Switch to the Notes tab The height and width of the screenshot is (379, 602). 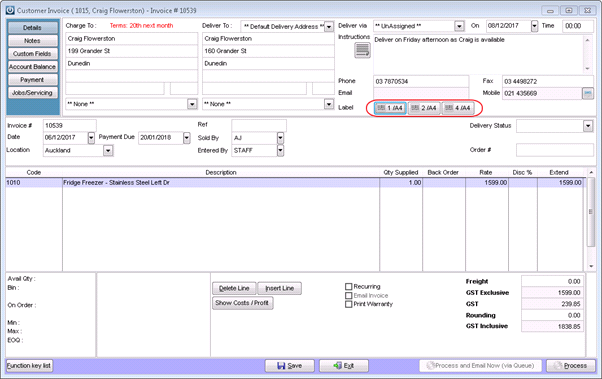click(32, 41)
